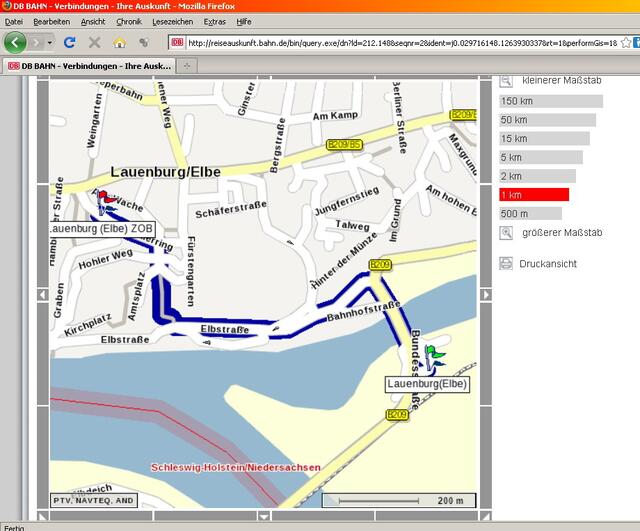
Task: Set map scale to 500 m
Action: click(530, 213)
